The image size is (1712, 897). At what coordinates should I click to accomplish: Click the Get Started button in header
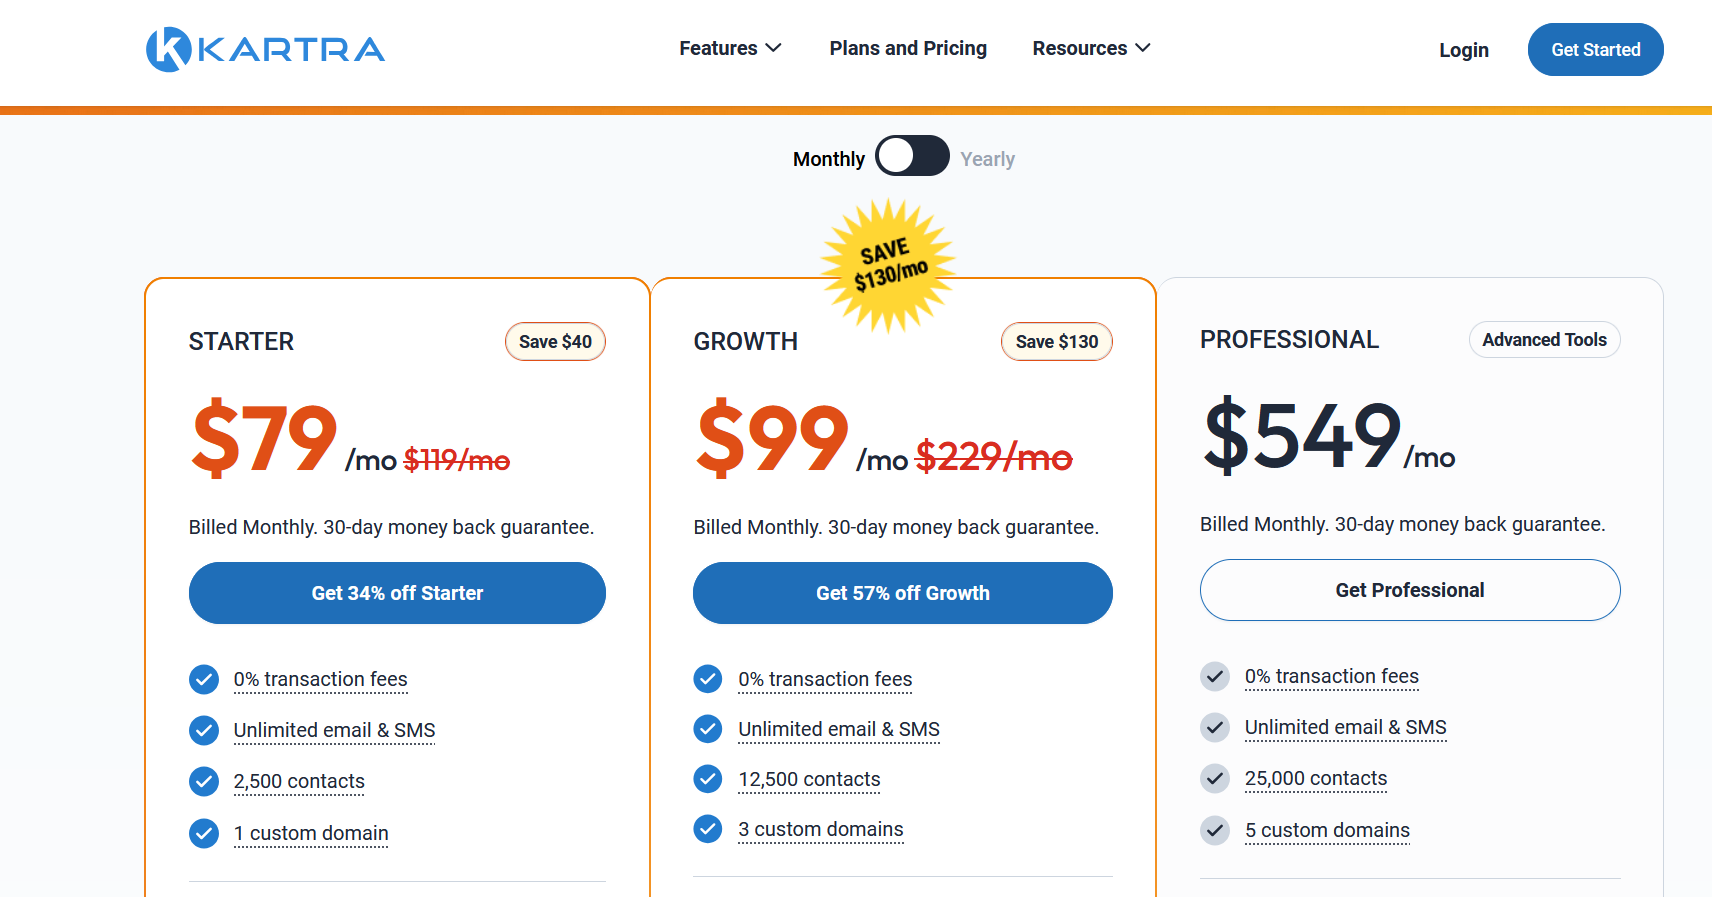[x=1596, y=49]
